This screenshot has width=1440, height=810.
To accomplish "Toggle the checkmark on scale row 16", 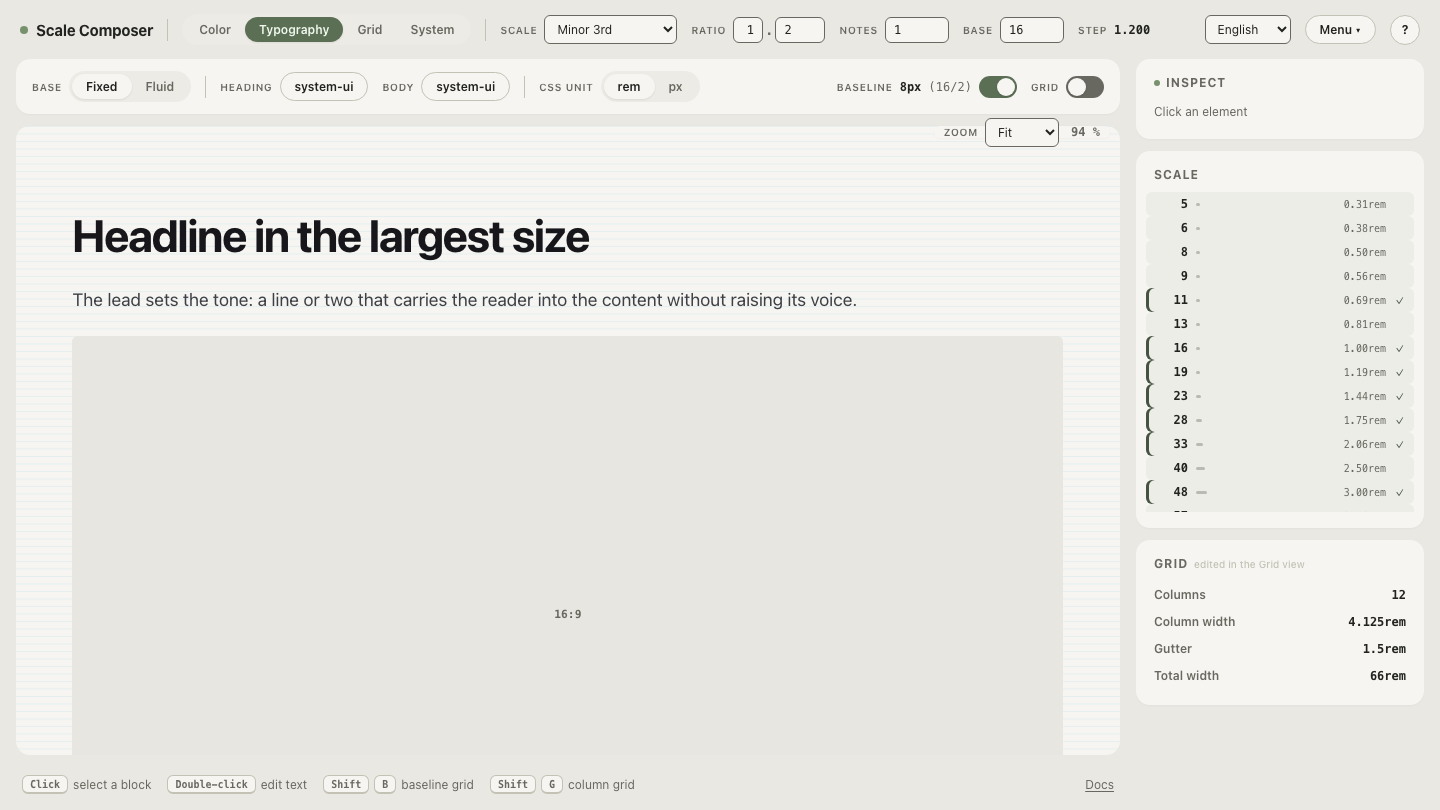I will [1400, 348].
